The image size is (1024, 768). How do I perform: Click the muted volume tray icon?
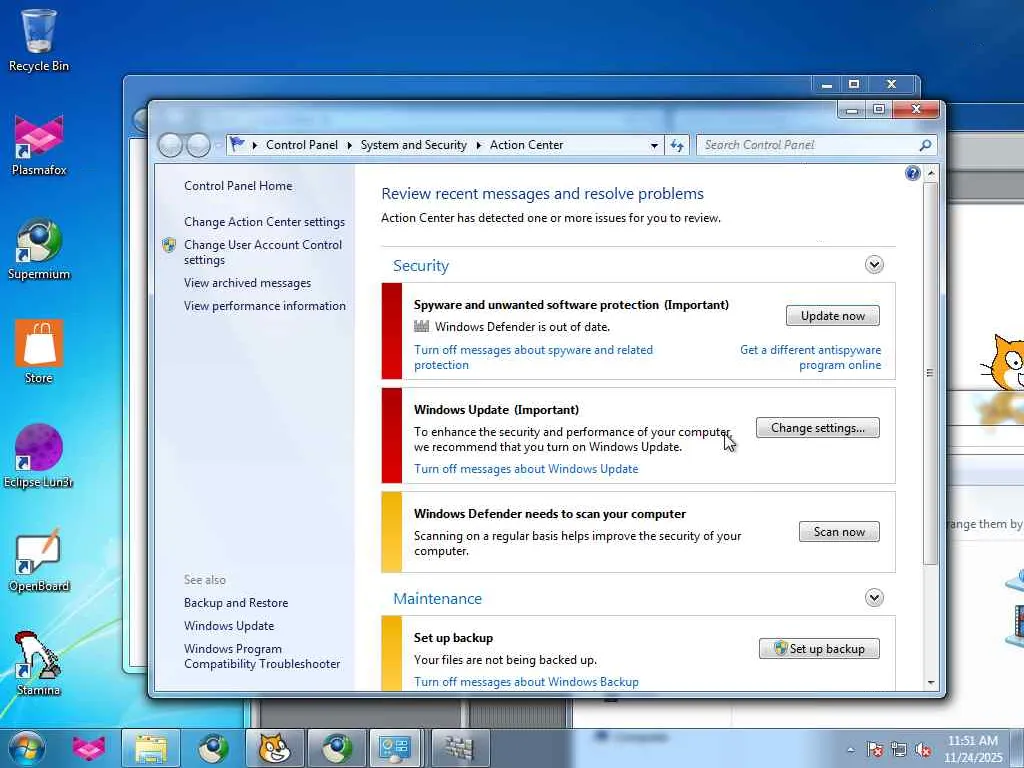point(923,750)
